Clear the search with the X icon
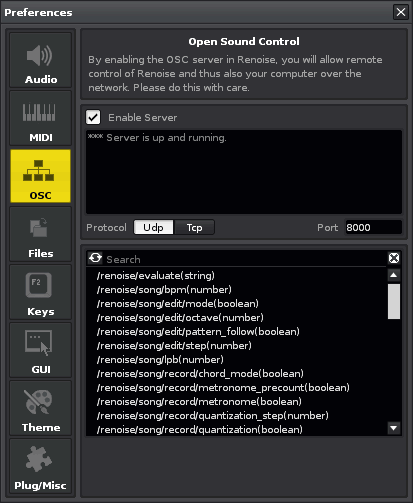Viewport: 413px width, 503px height. [394, 258]
